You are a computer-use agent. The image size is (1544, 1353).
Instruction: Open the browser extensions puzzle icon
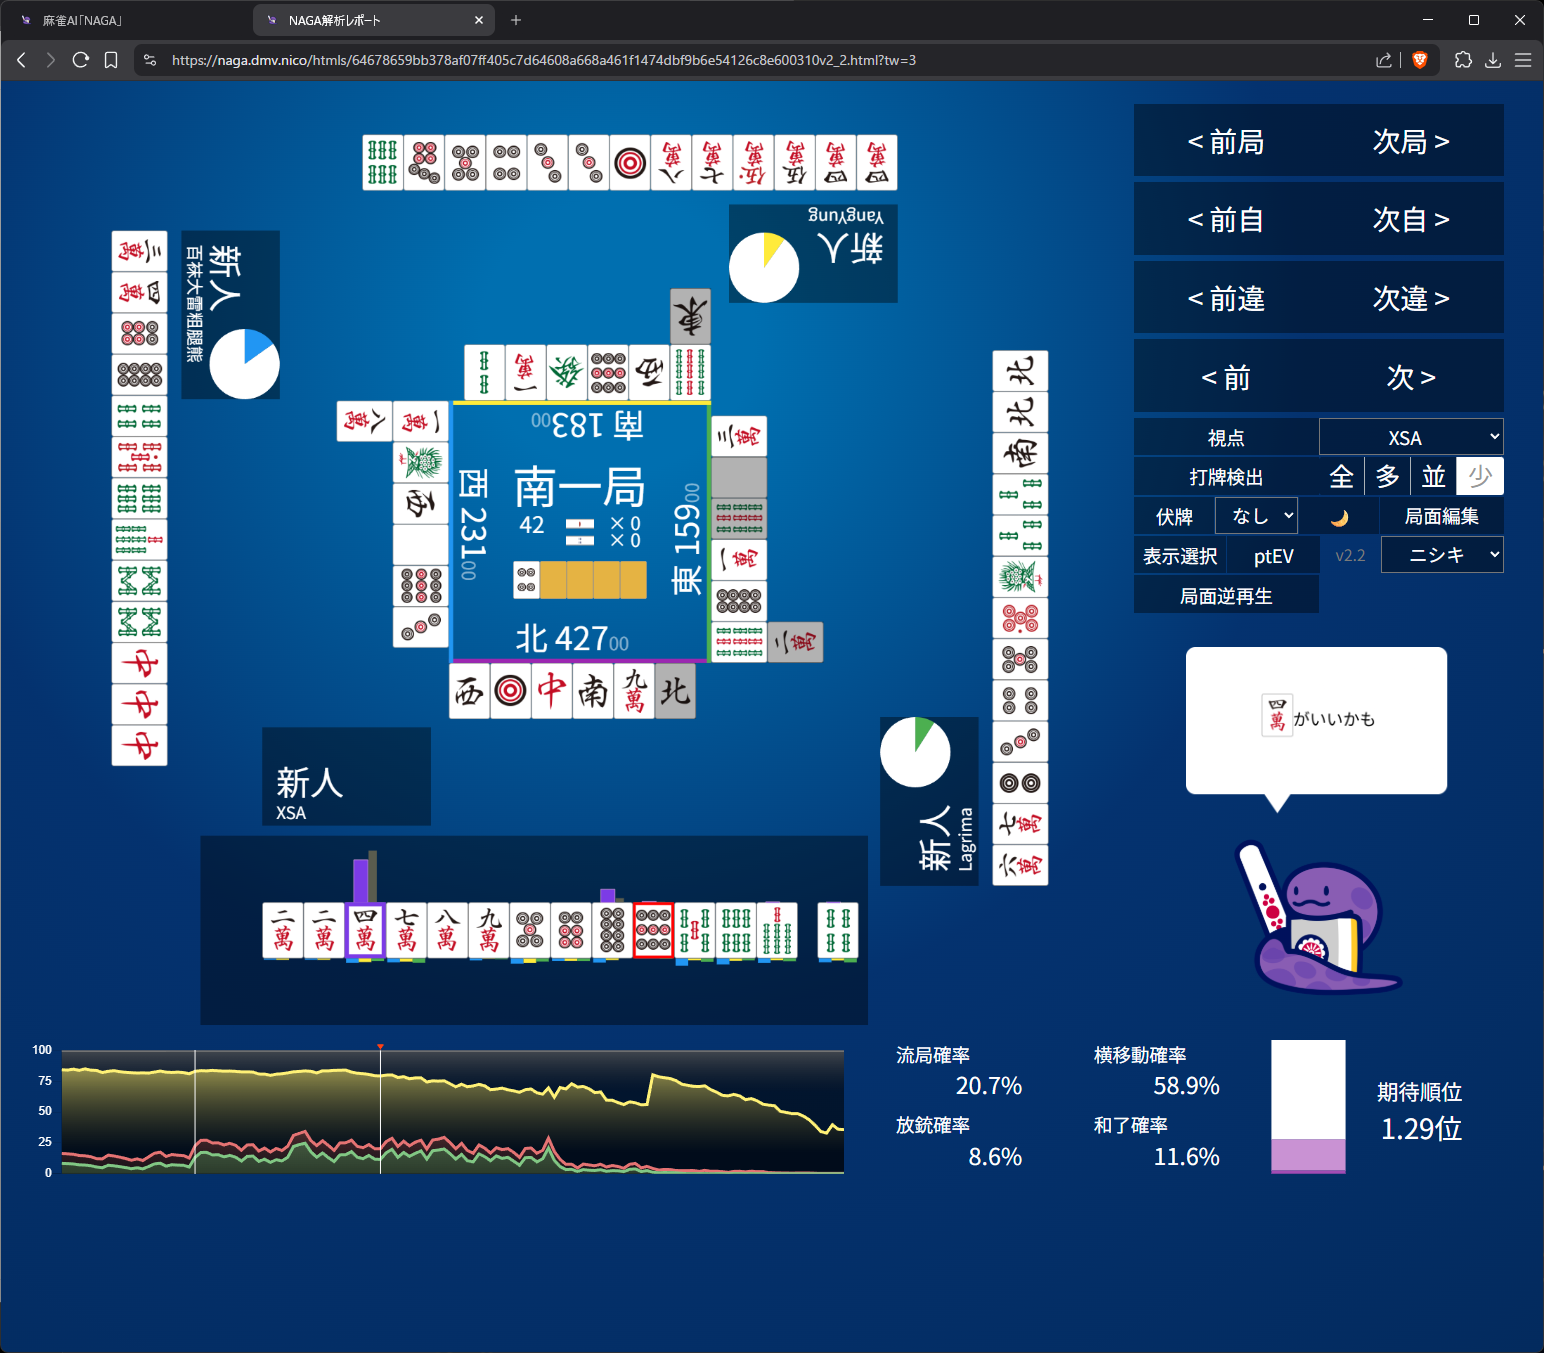click(1463, 60)
